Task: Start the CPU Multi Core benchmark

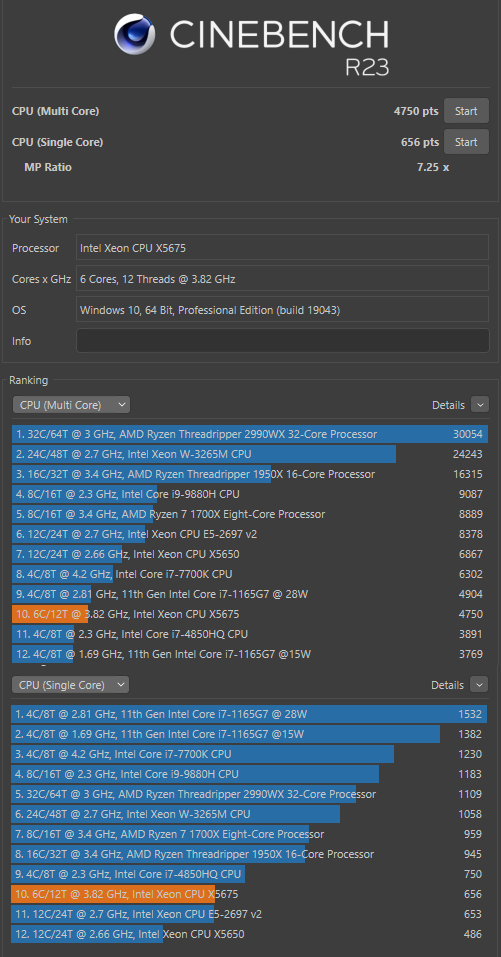Action: tap(466, 111)
